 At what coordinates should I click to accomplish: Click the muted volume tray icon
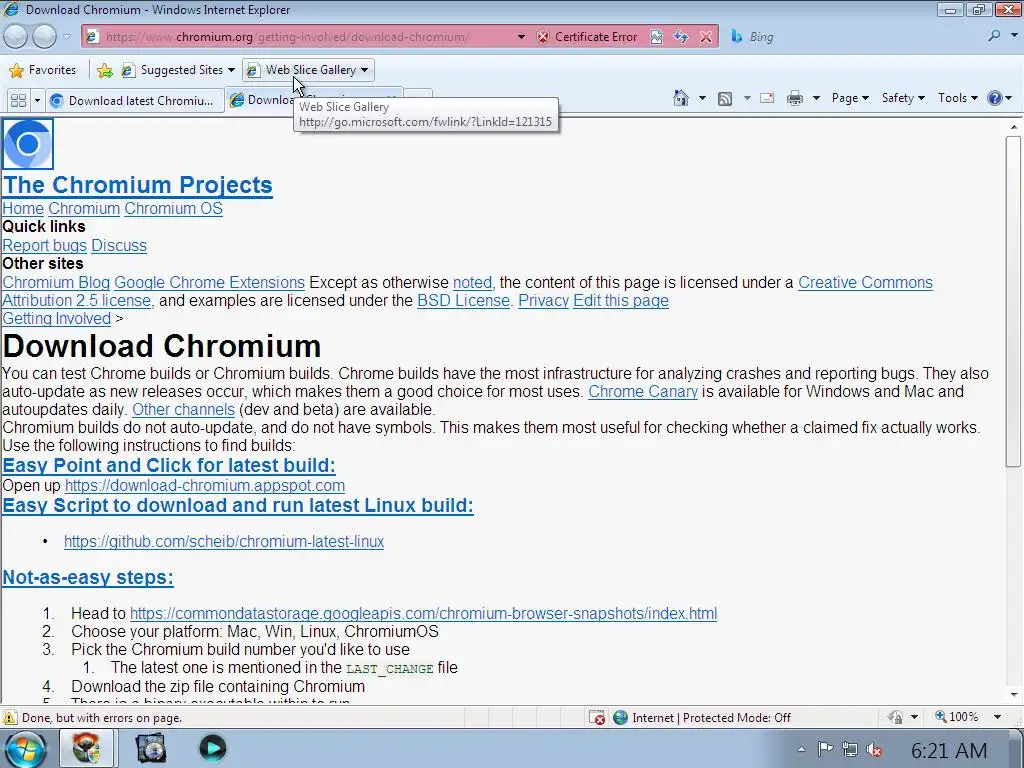click(x=874, y=750)
